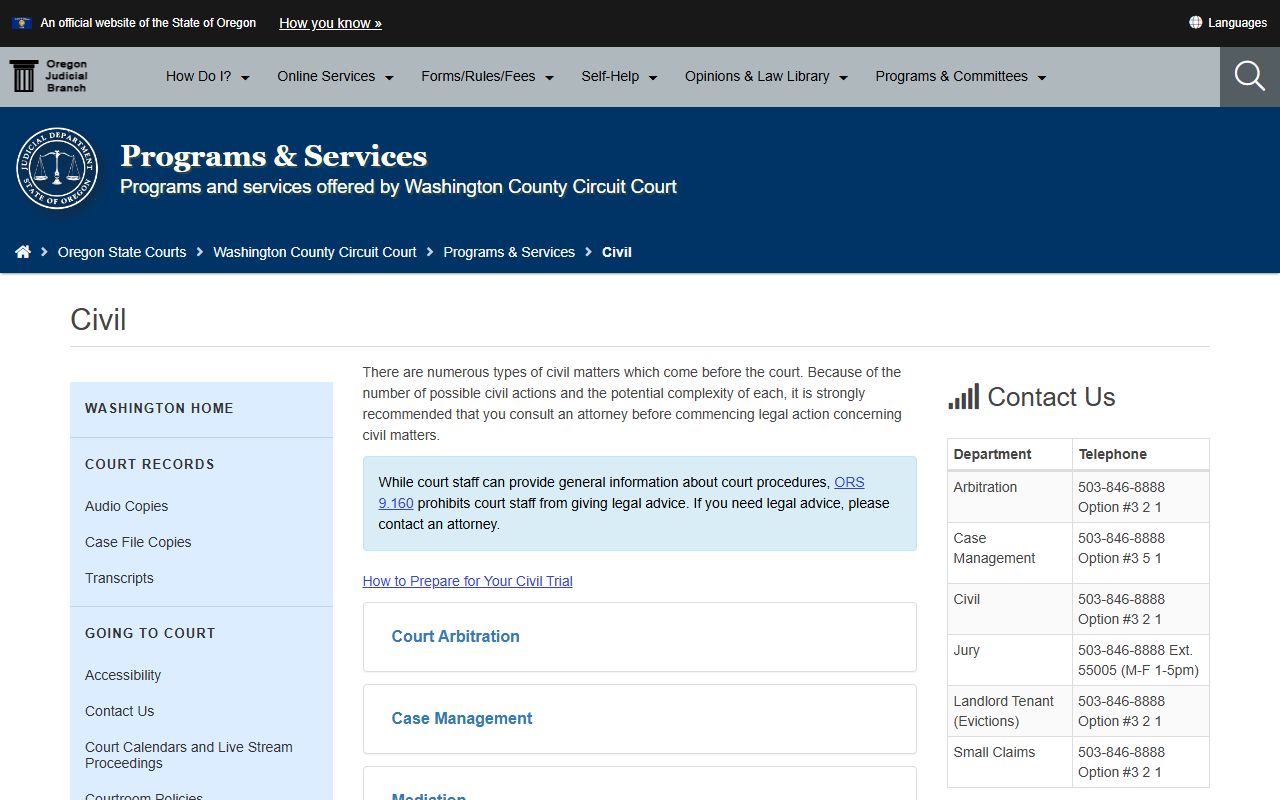The height and width of the screenshot is (800, 1280).
Task: Expand Opinions & Law Library menu
Action: 766,76
